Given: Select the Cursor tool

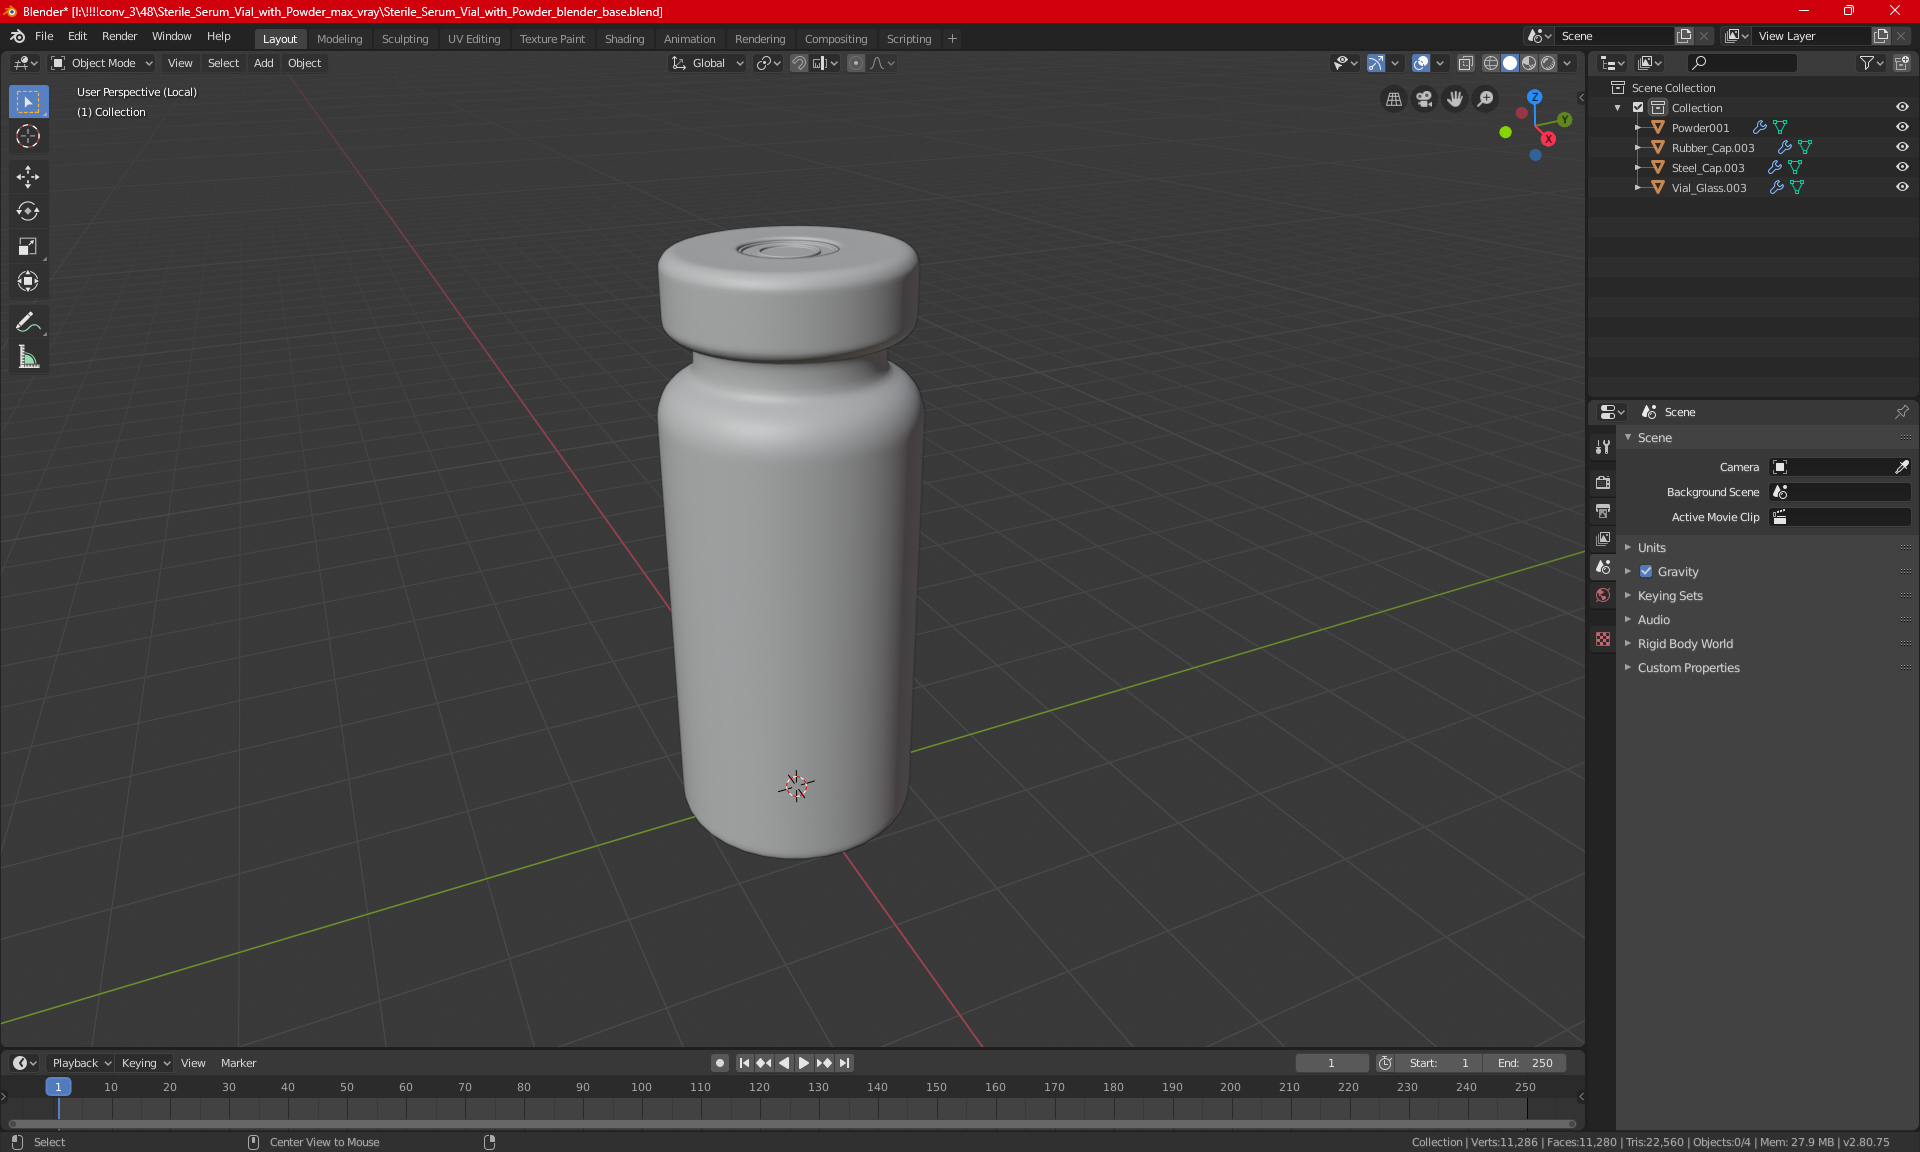Looking at the screenshot, I should pos(28,137).
